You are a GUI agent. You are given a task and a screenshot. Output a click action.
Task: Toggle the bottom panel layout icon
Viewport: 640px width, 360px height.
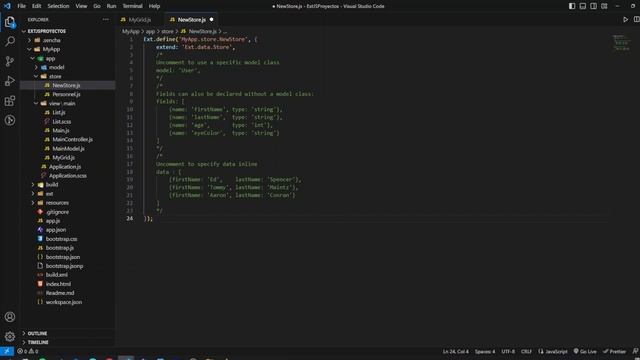tap(582, 6)
